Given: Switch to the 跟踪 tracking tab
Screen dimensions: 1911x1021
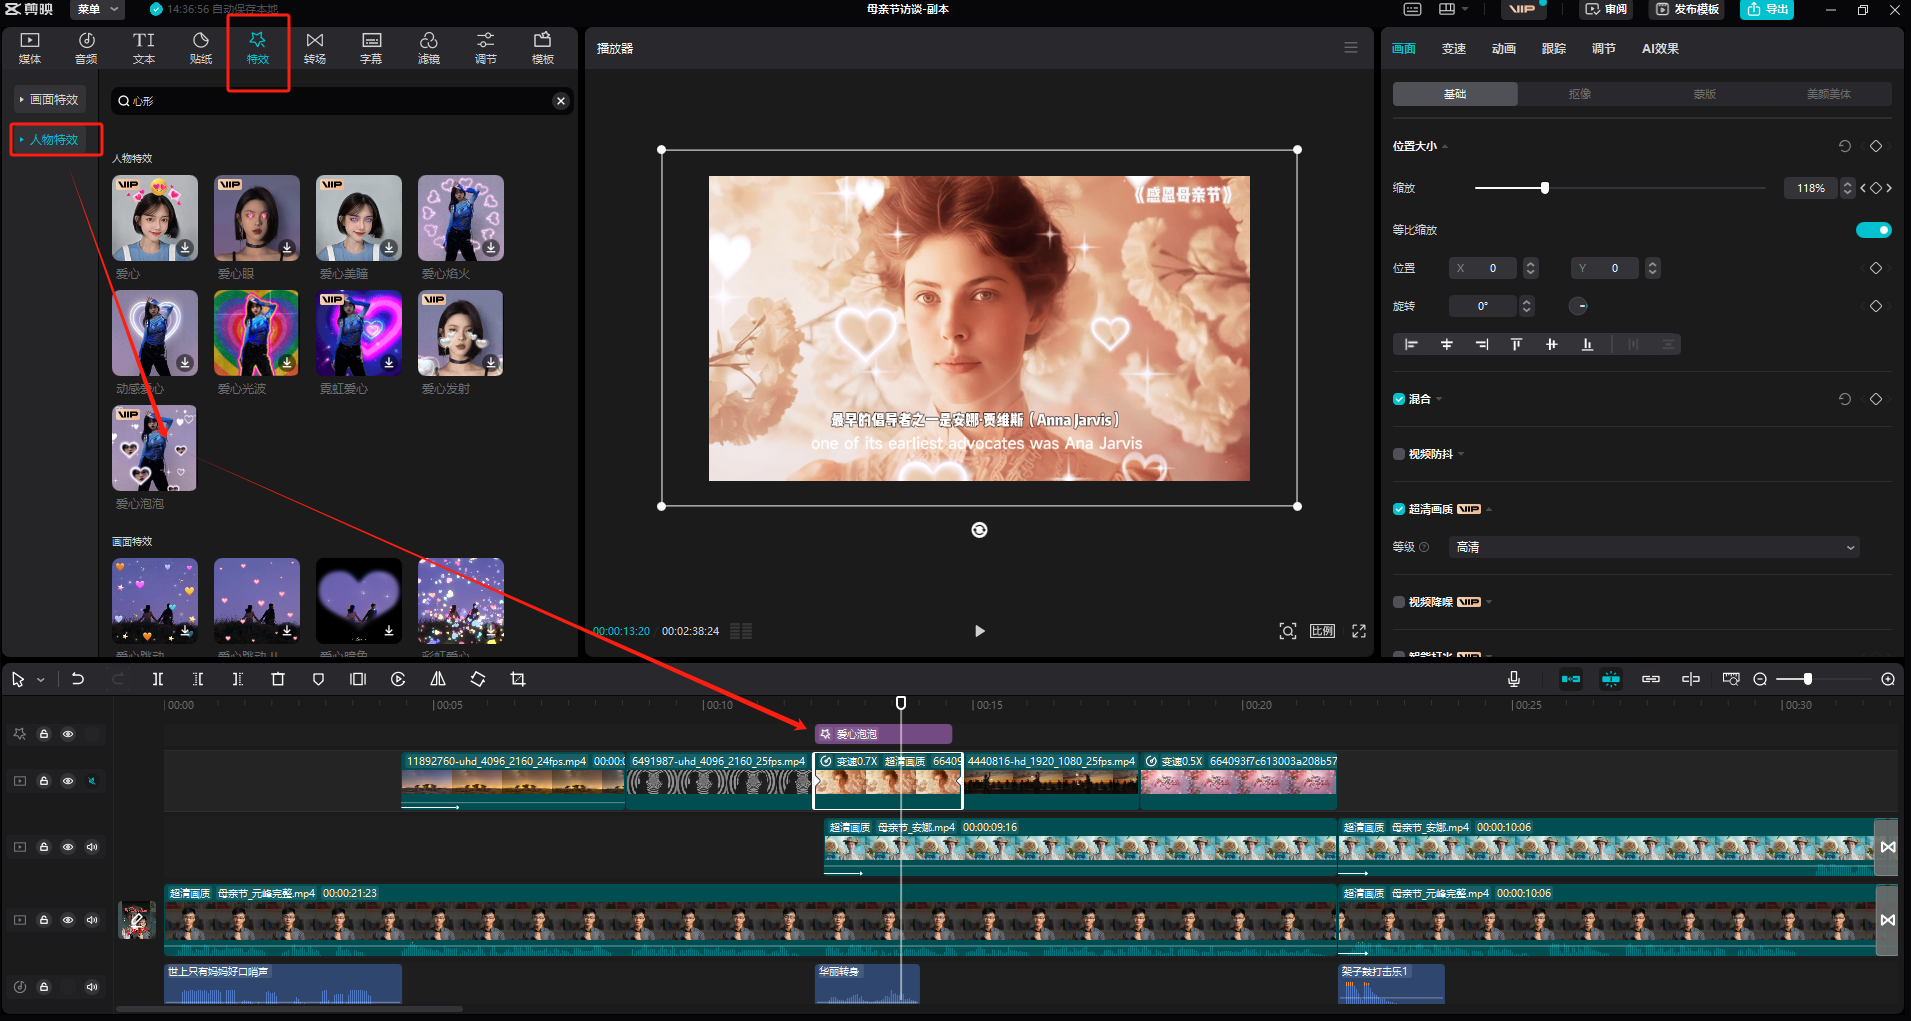Looking at the screenshot, I should [x=1554, y=48].
